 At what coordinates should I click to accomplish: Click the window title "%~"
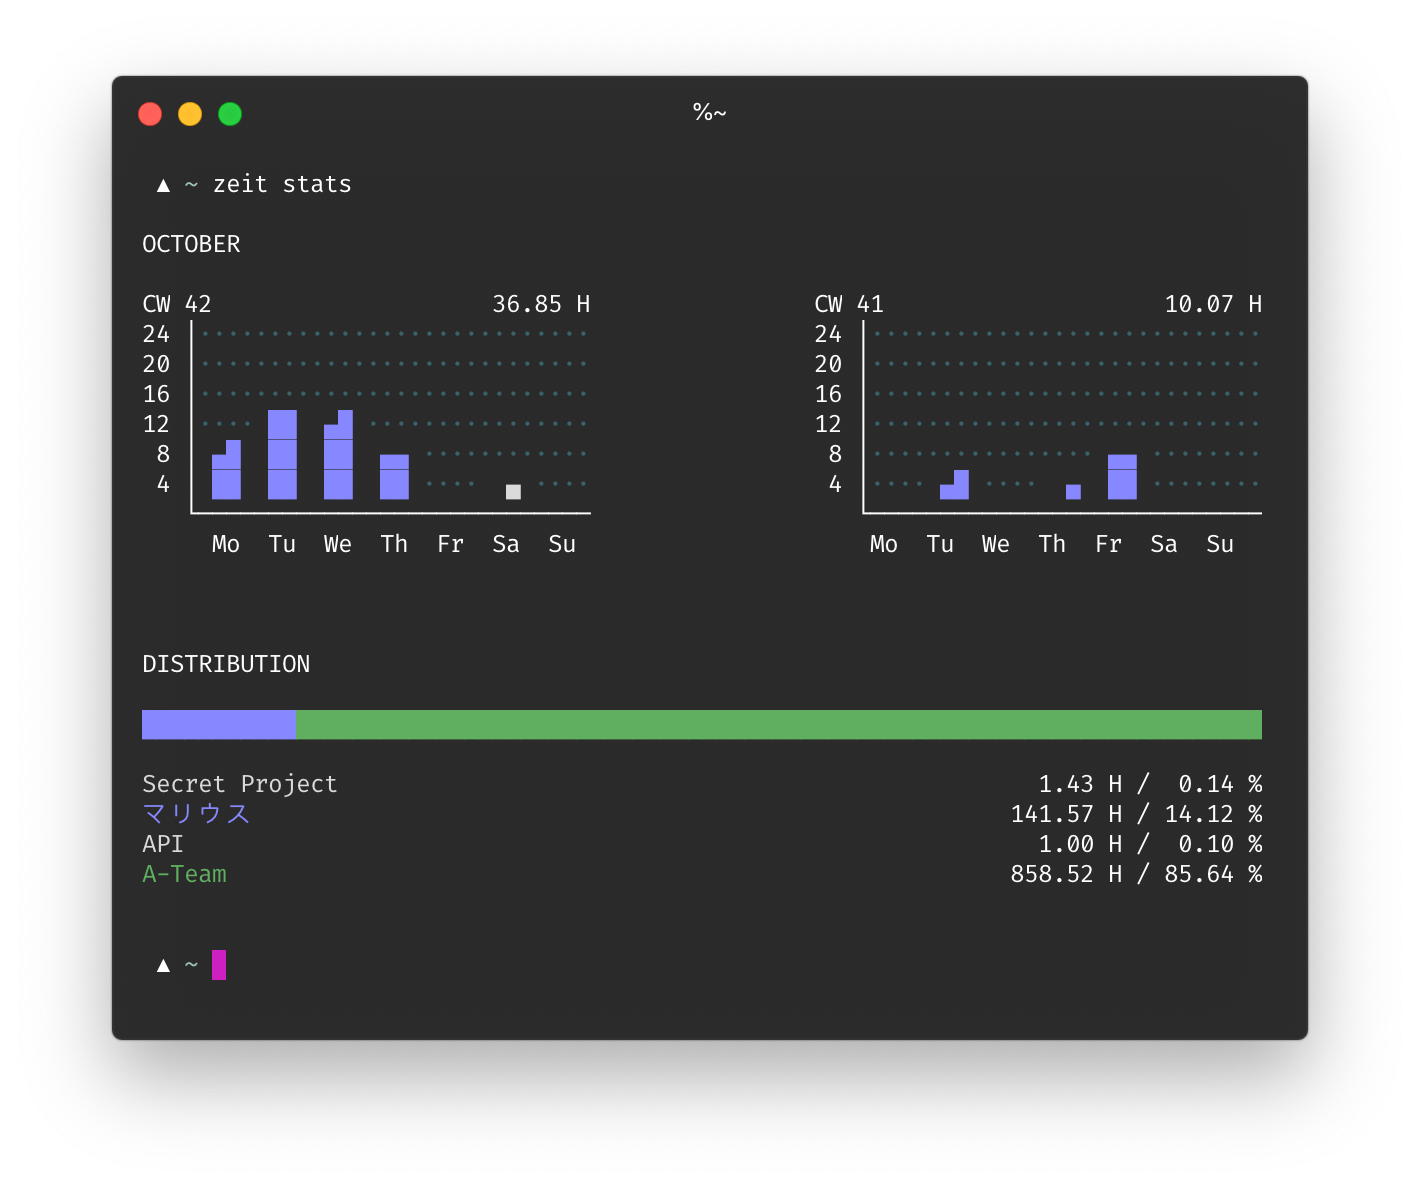710,112
